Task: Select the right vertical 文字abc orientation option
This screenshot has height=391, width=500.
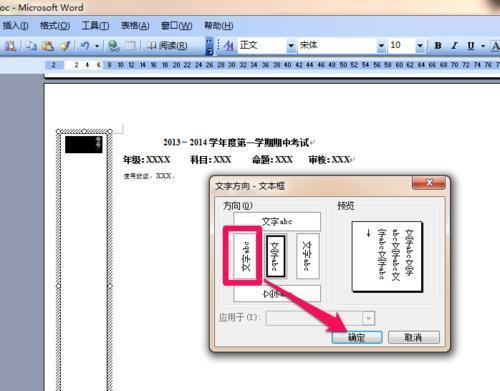Action: point(308,256)
